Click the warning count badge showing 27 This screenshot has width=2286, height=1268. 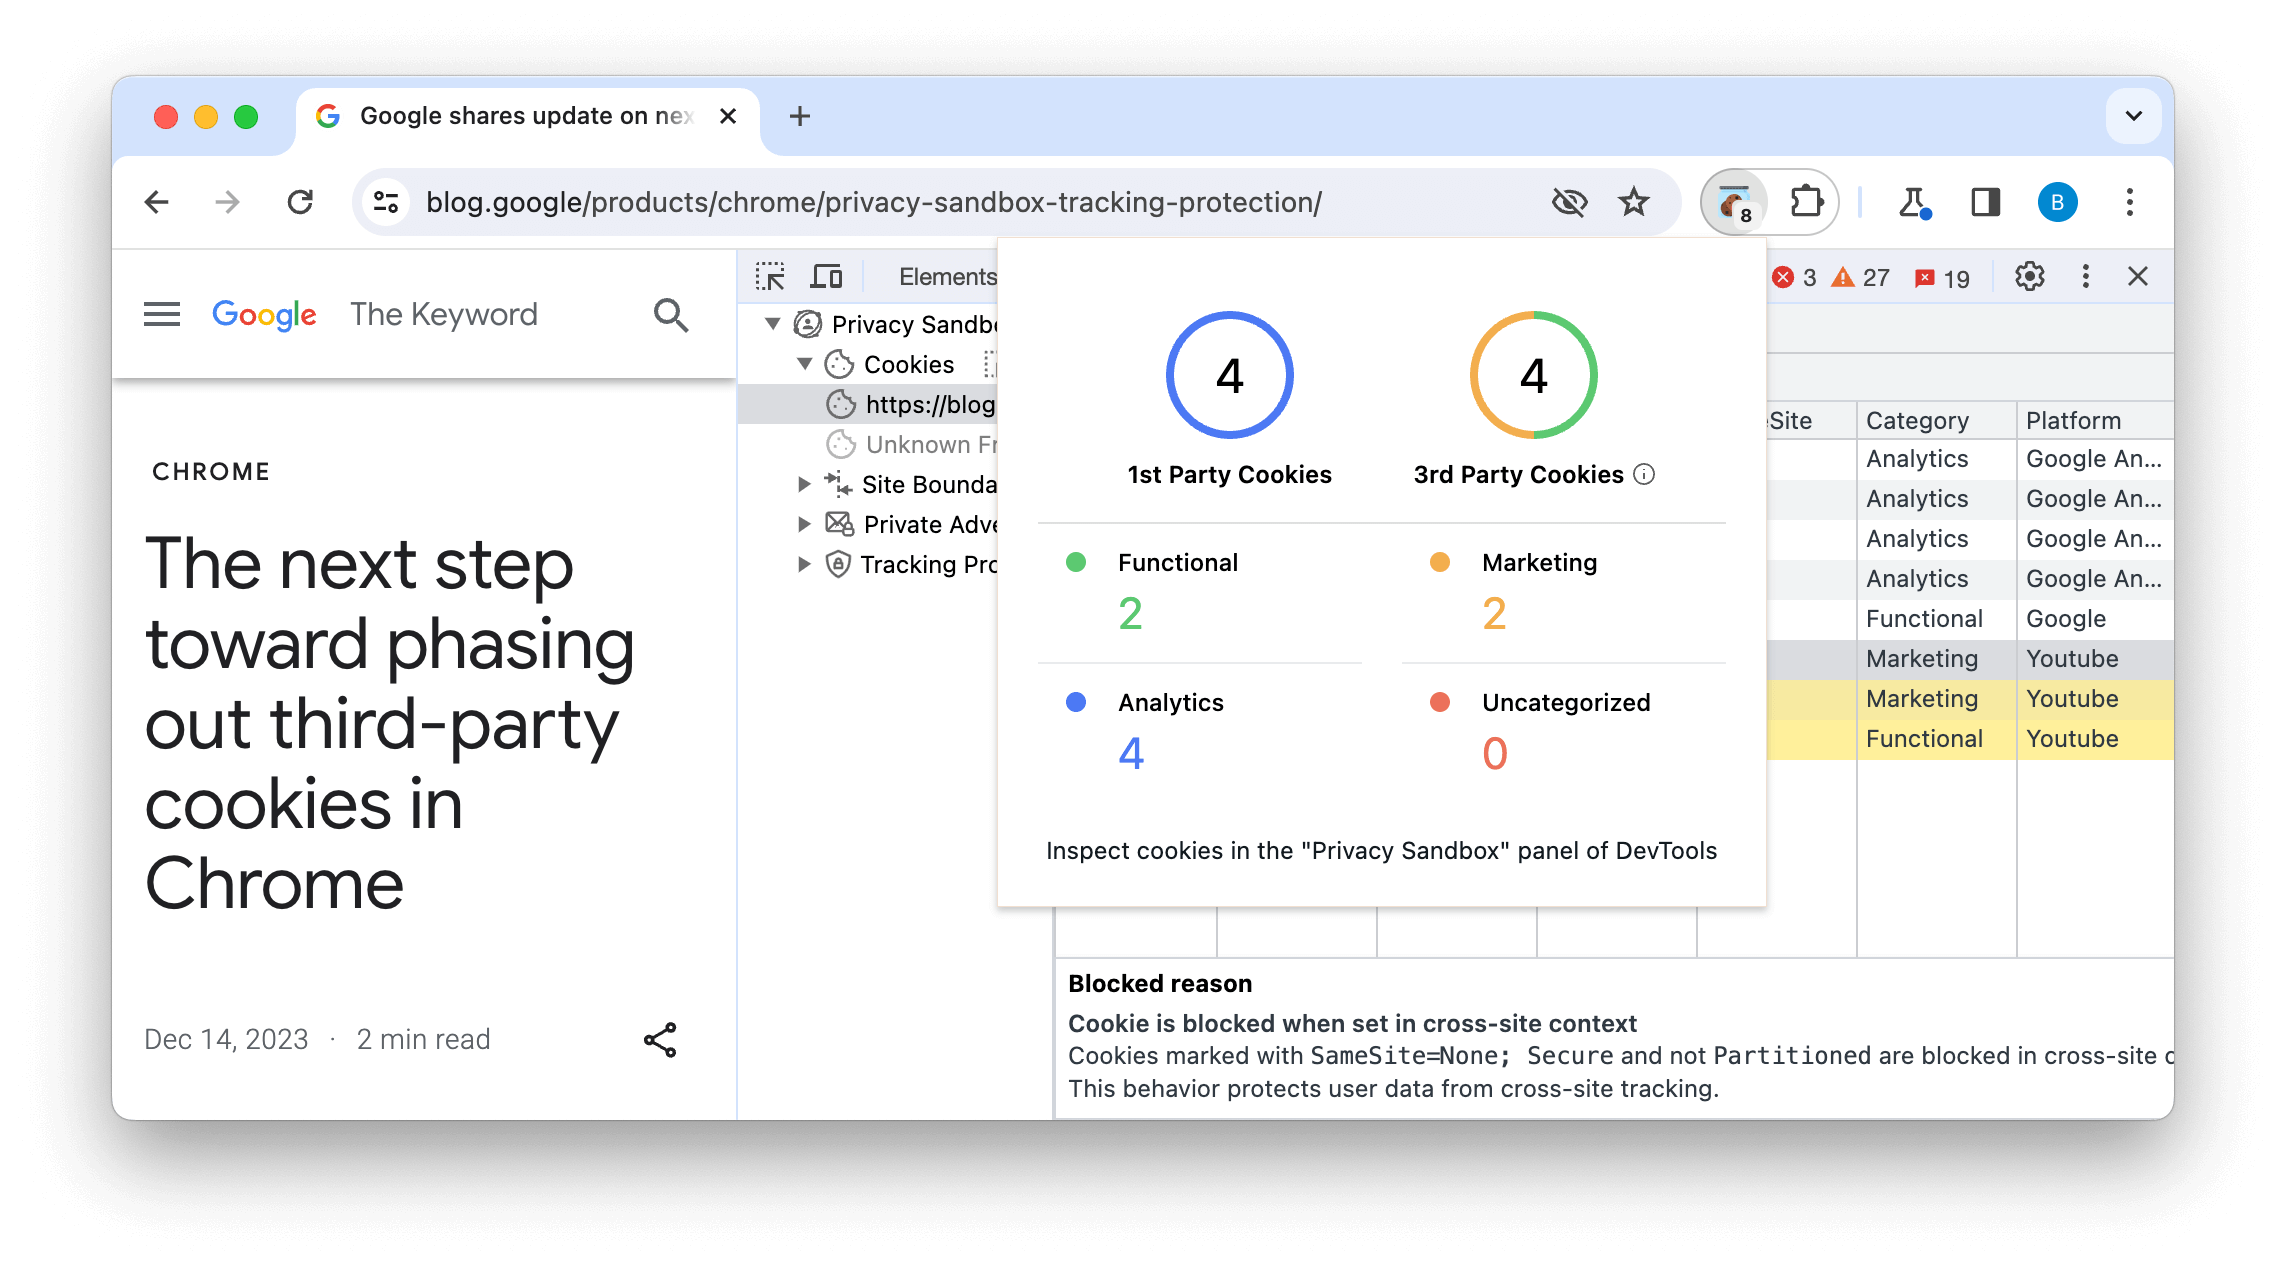coord(1858,275)
